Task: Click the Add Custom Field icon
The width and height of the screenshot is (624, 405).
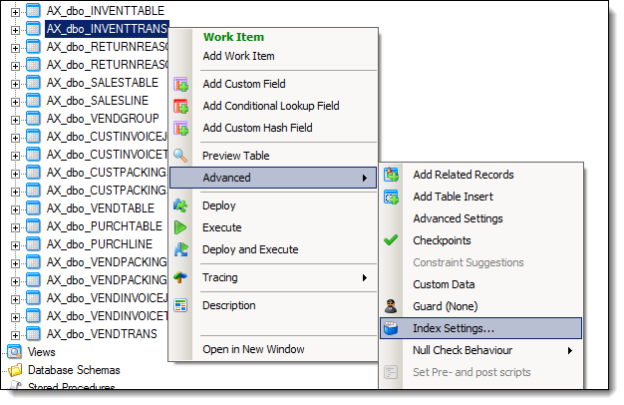Action: click(181, 84)
